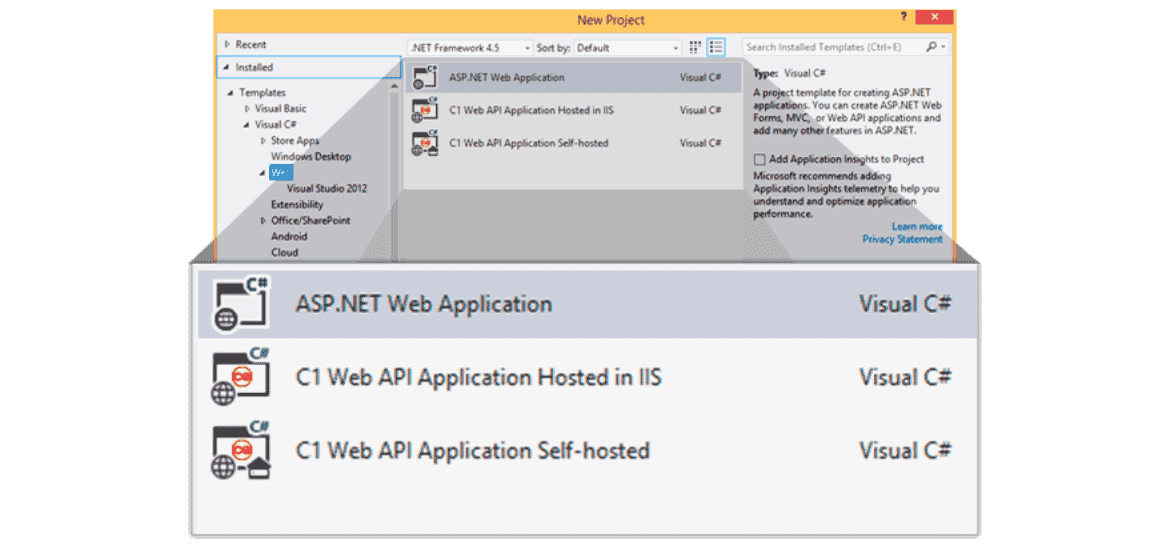Image resolution: width=1170 pixels, height=550 pixels.
Task: Switch to medium icons list view
Action: (716, 47)
